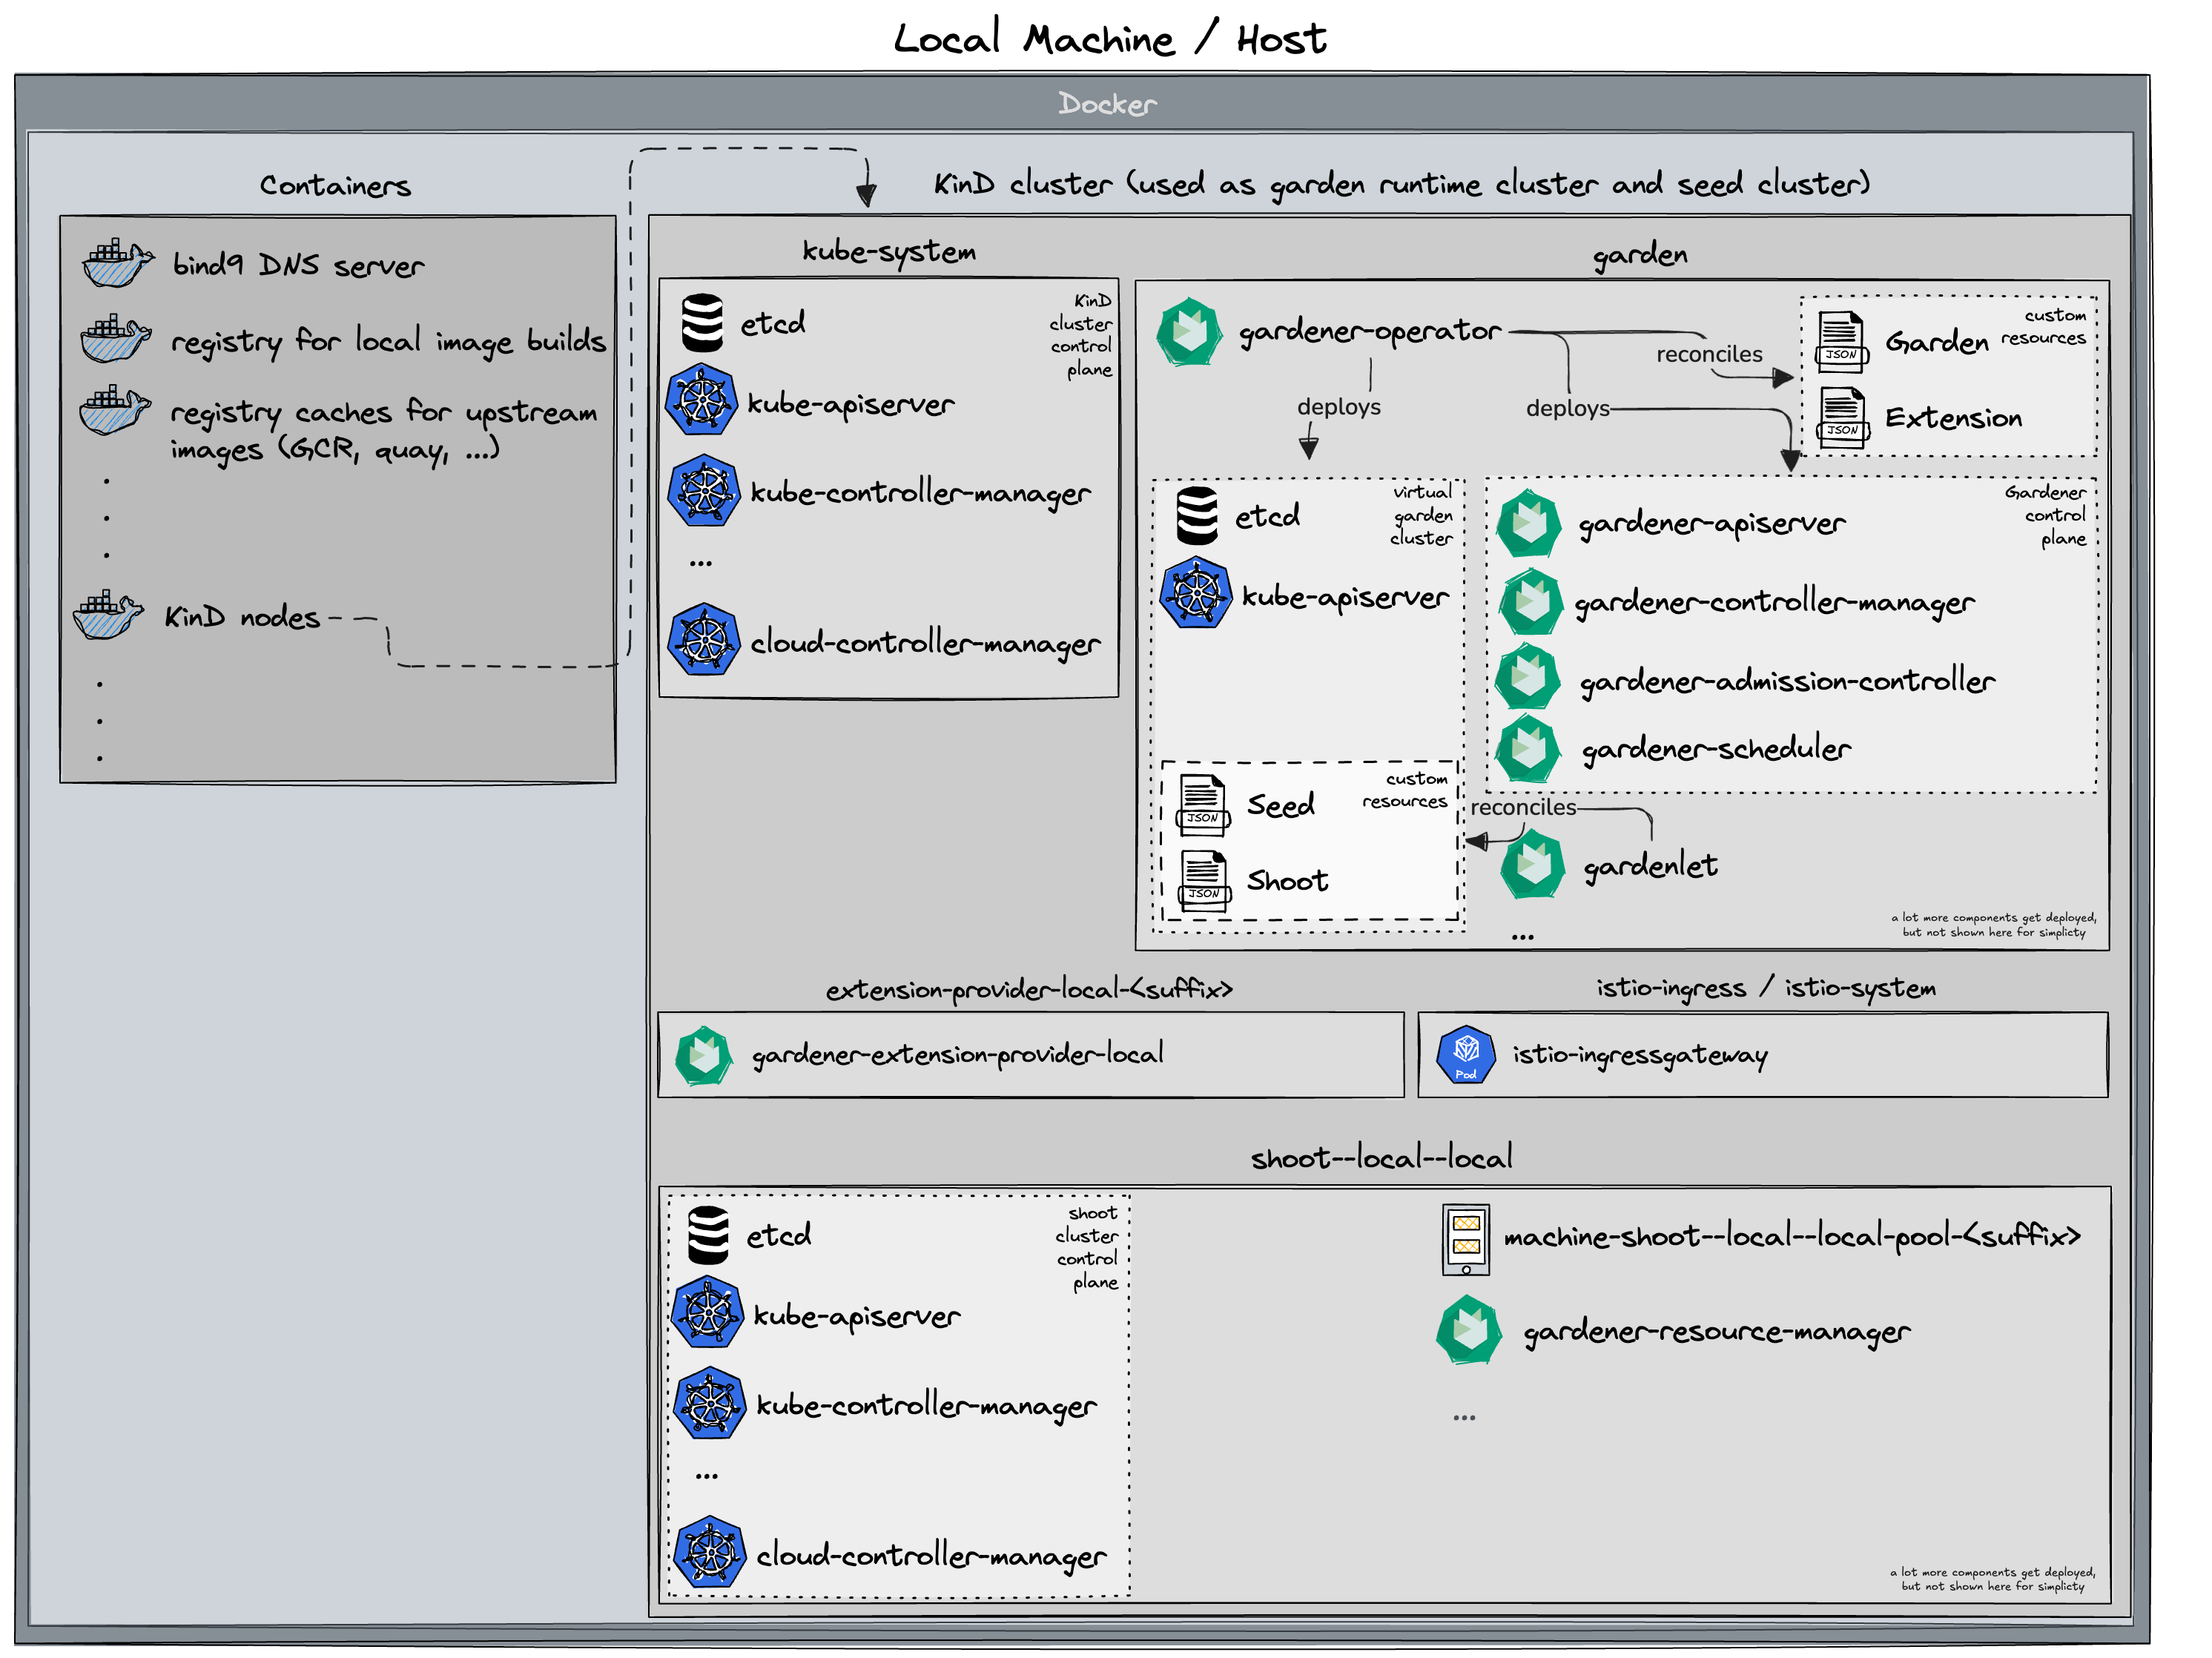Image resolution: width=2212 pixels, height=1658 pixels.
Task: Click the JSON document icon beside Shoot
Action: [1204, 880]
